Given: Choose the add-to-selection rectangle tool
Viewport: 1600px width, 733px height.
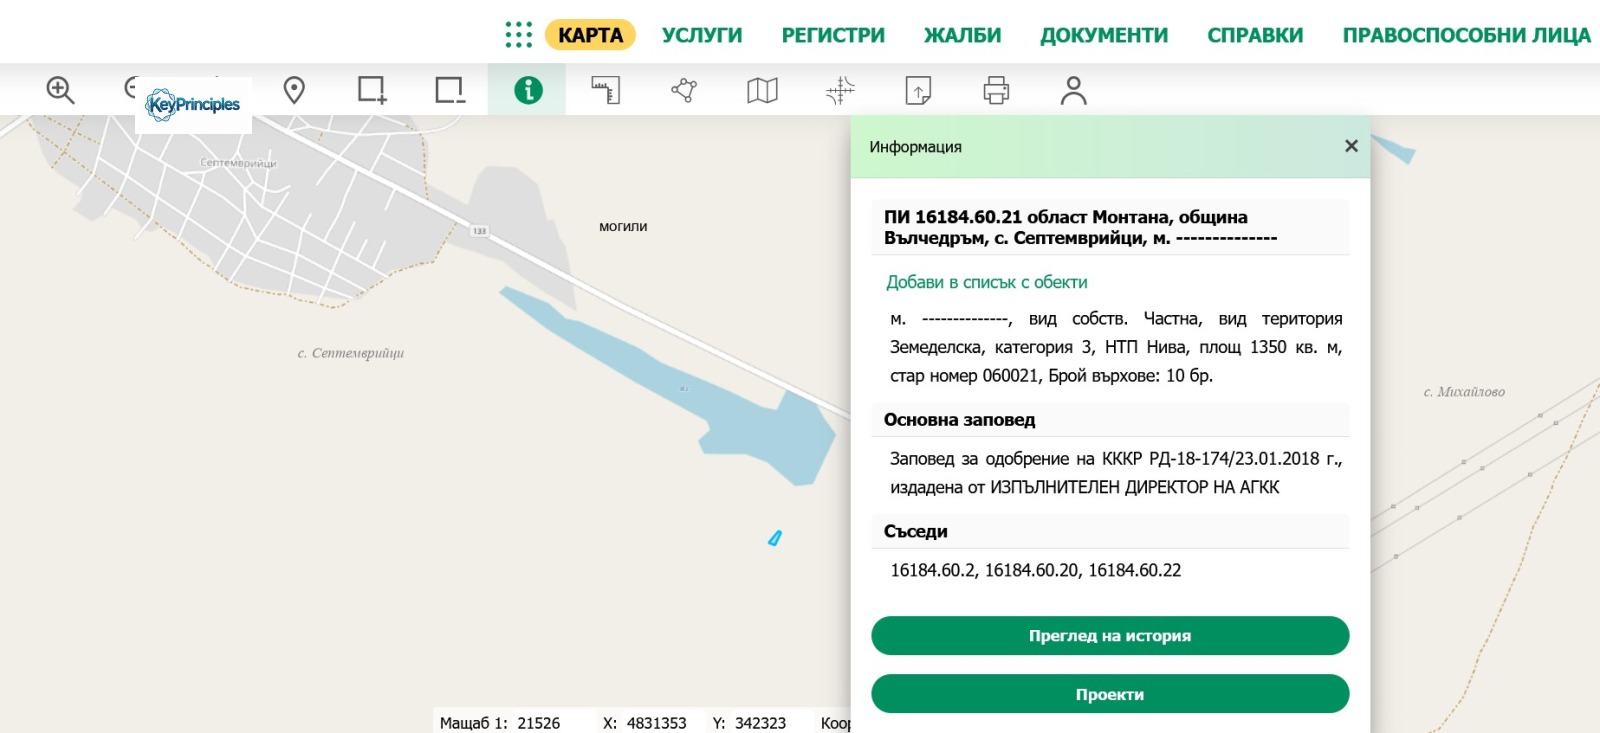Looking at the screenshot, I should [x=372, y=90].
